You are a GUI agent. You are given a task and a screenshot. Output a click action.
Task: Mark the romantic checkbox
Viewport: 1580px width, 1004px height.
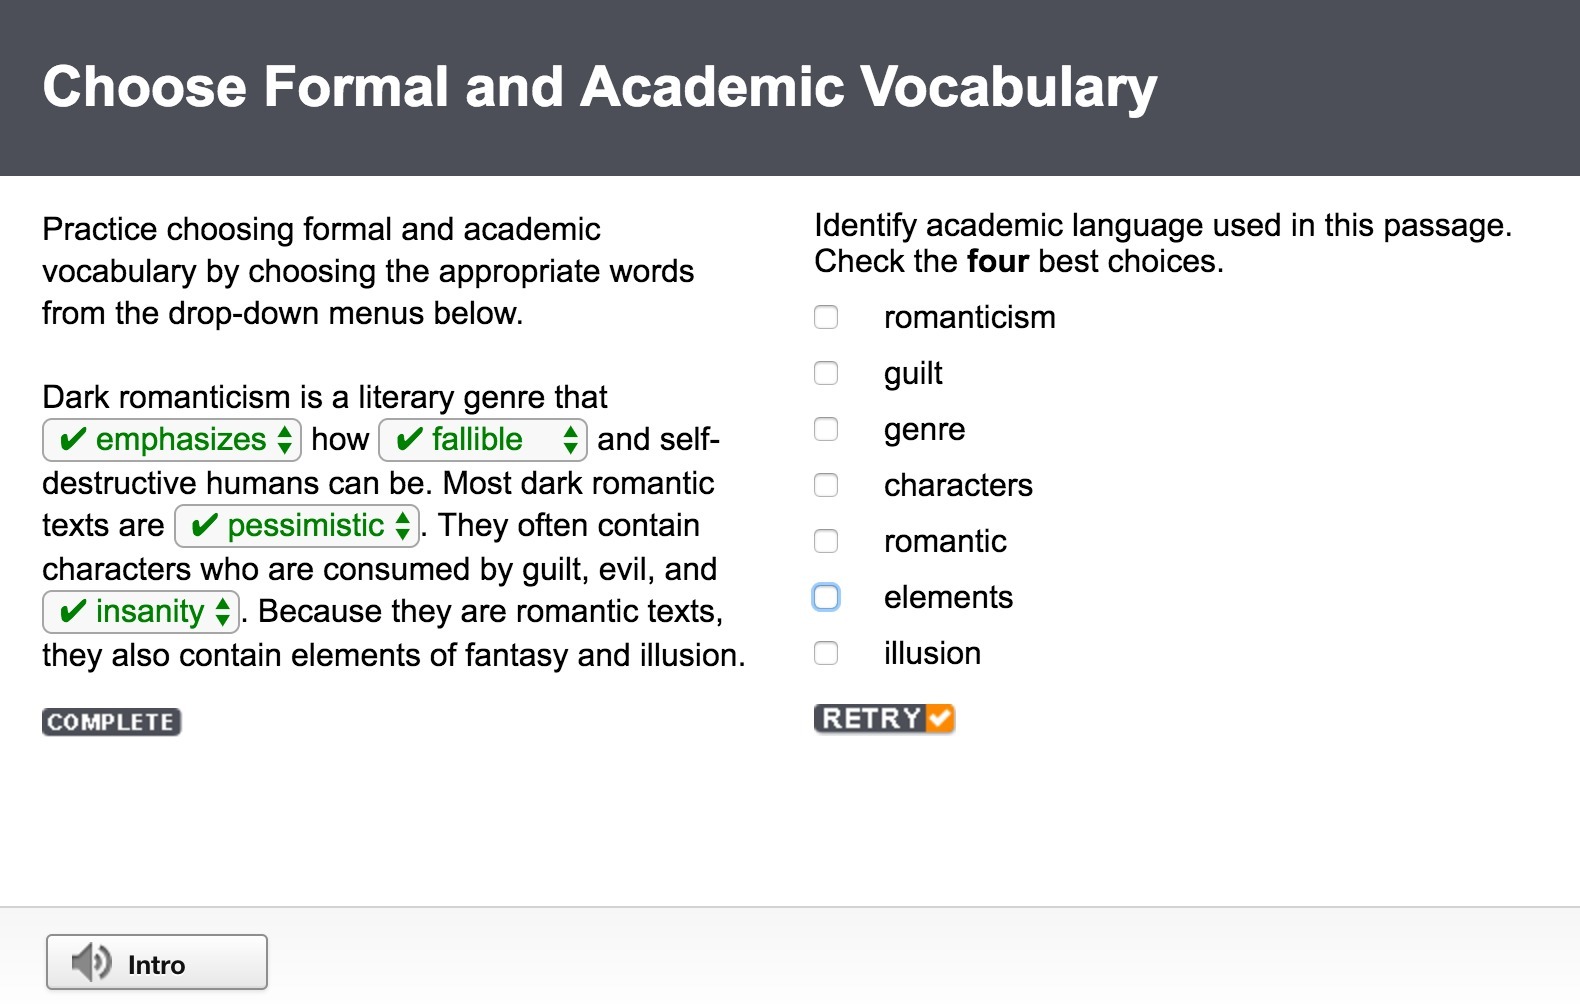(x=826, y=541)
